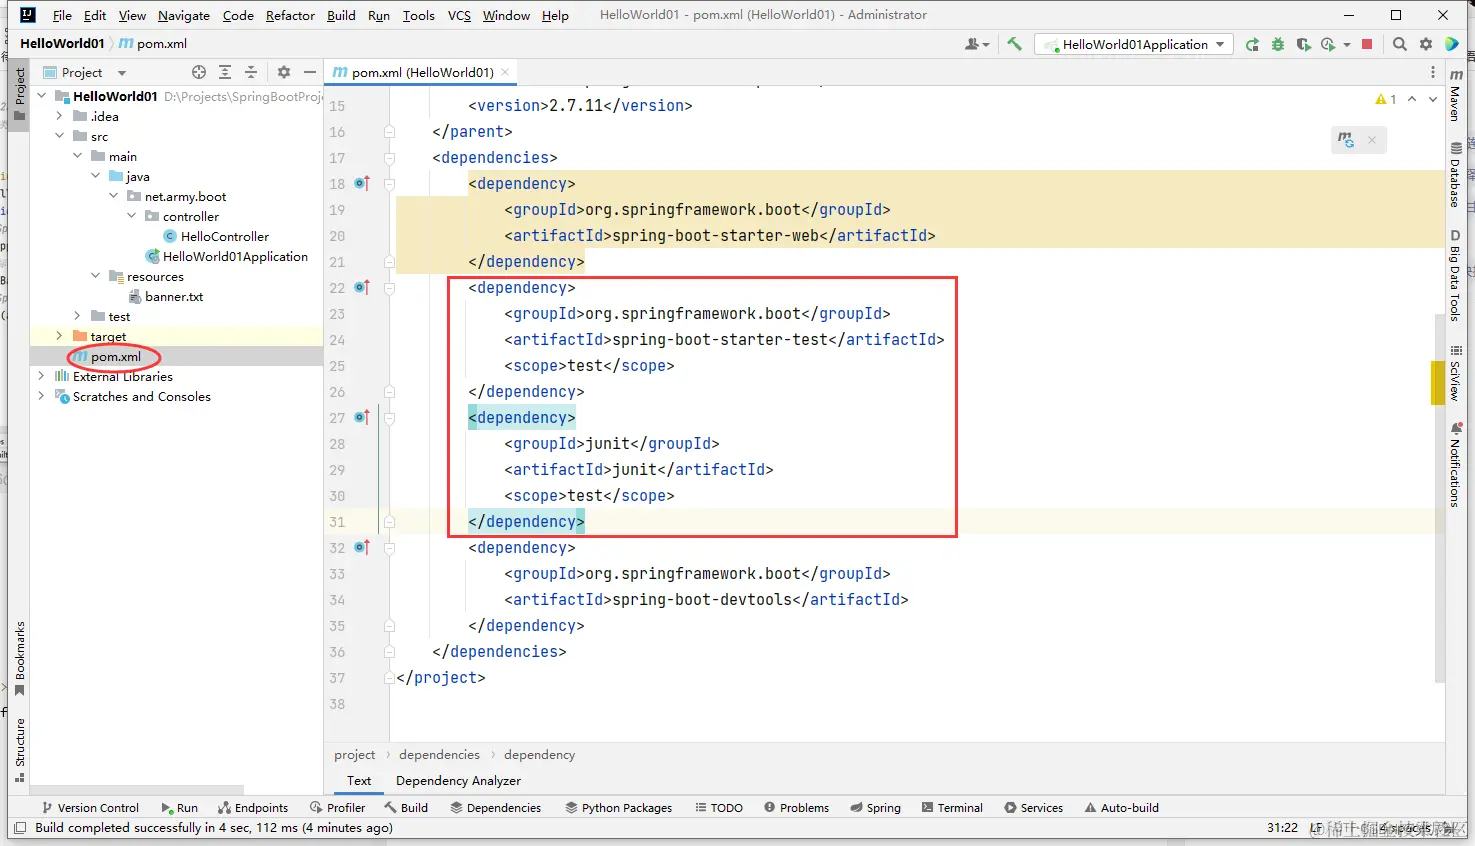
Task: Open Search Everywhere magnifier icon
Action: (1400, 44)
